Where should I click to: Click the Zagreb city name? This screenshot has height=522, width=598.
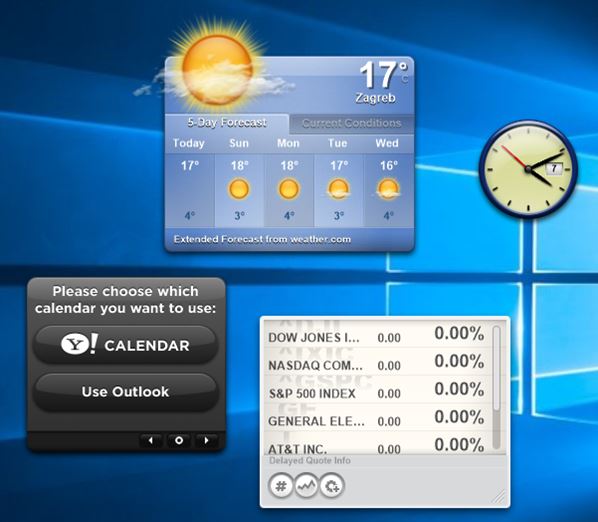click(375, 98)
